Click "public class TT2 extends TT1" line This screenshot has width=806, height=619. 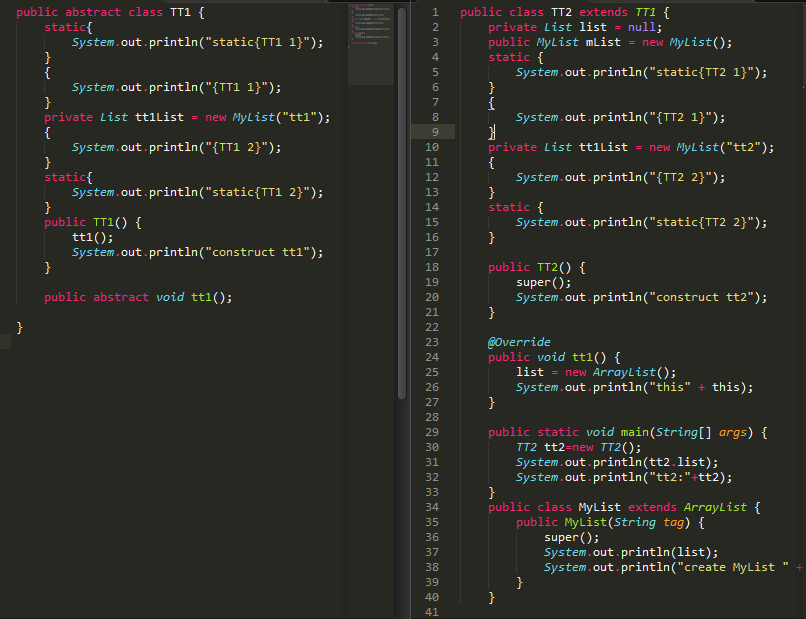coord(565,12)
